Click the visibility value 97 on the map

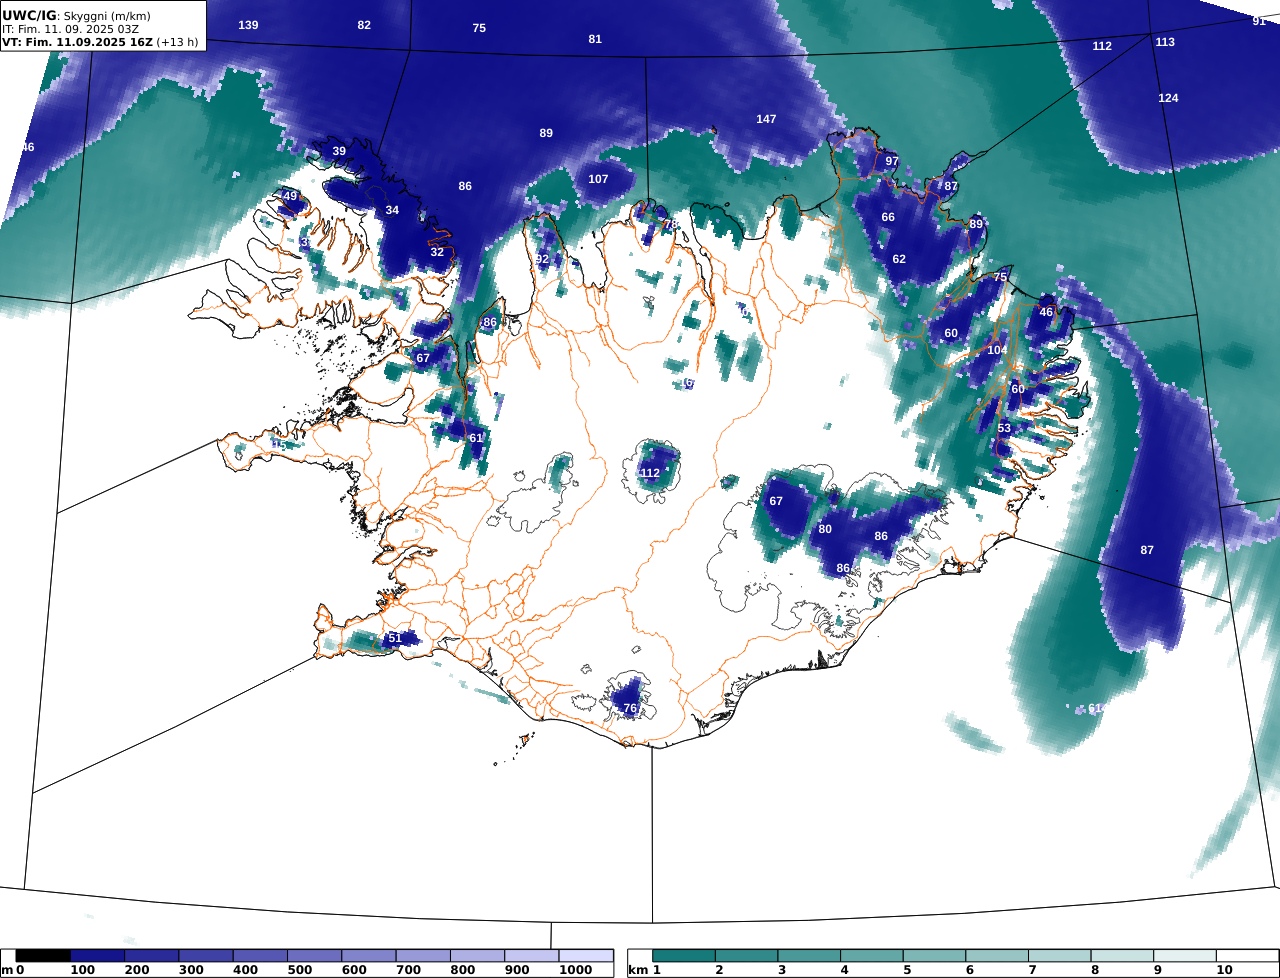point(892,161)
